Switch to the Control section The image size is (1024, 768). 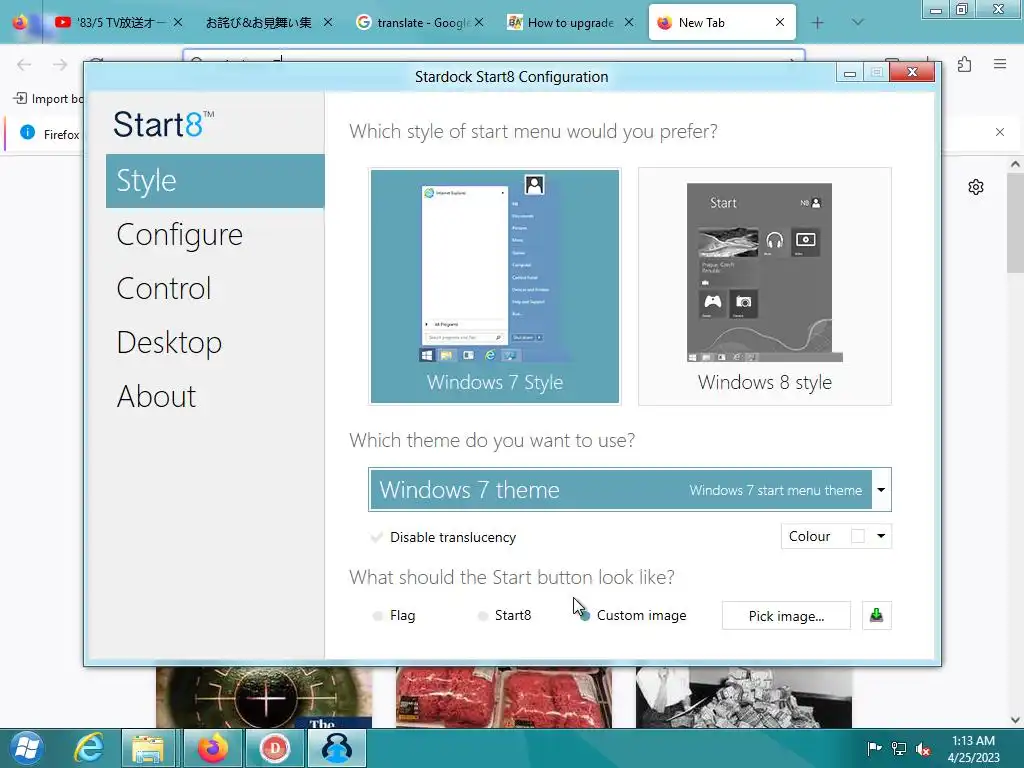point(164,289)
